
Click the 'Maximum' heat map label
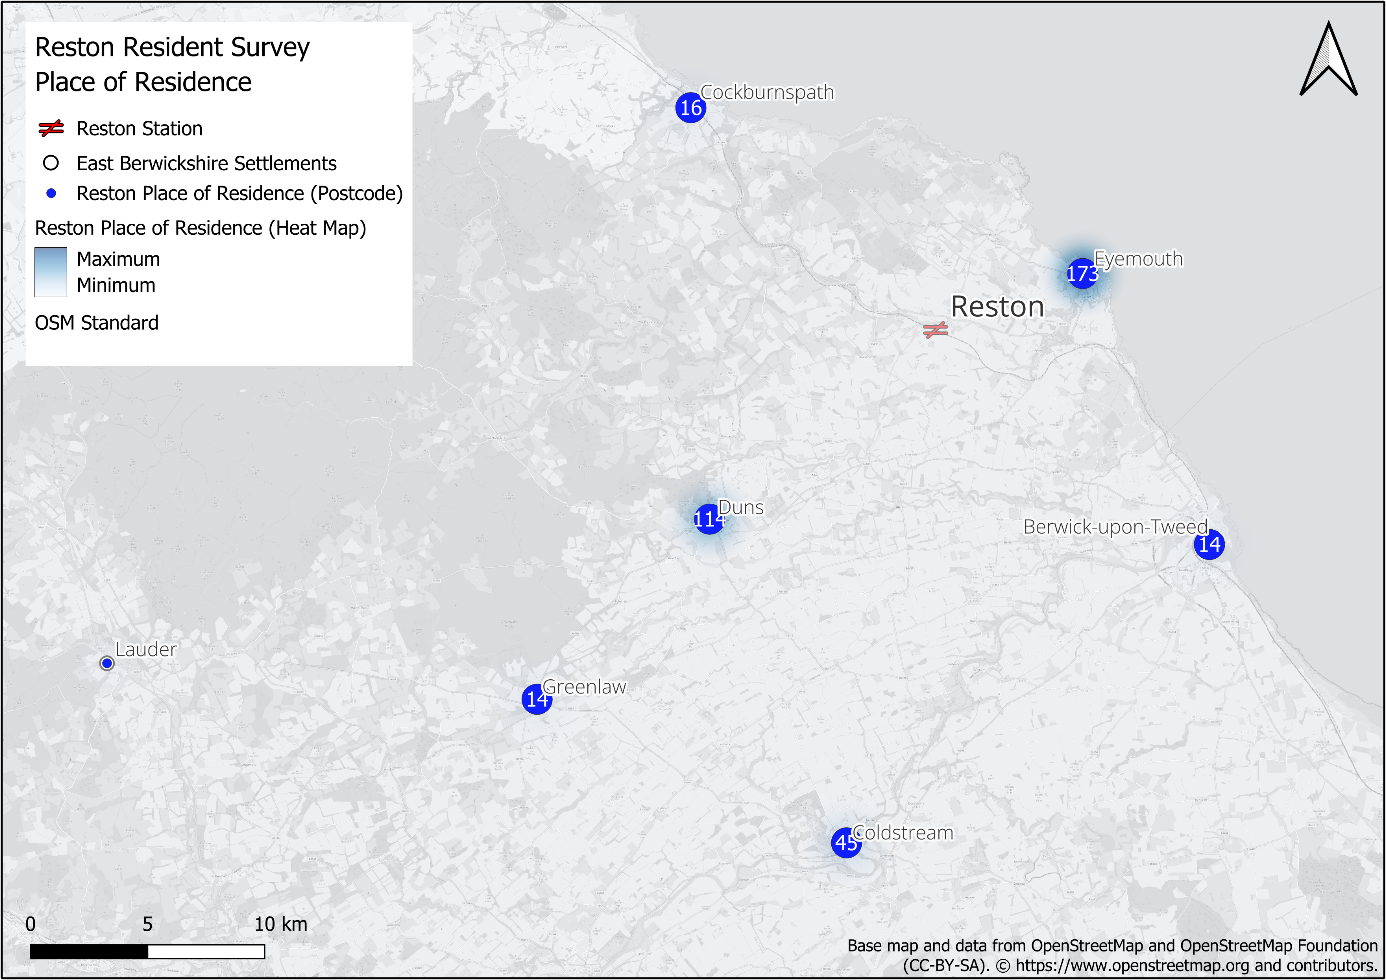point(118,259)
